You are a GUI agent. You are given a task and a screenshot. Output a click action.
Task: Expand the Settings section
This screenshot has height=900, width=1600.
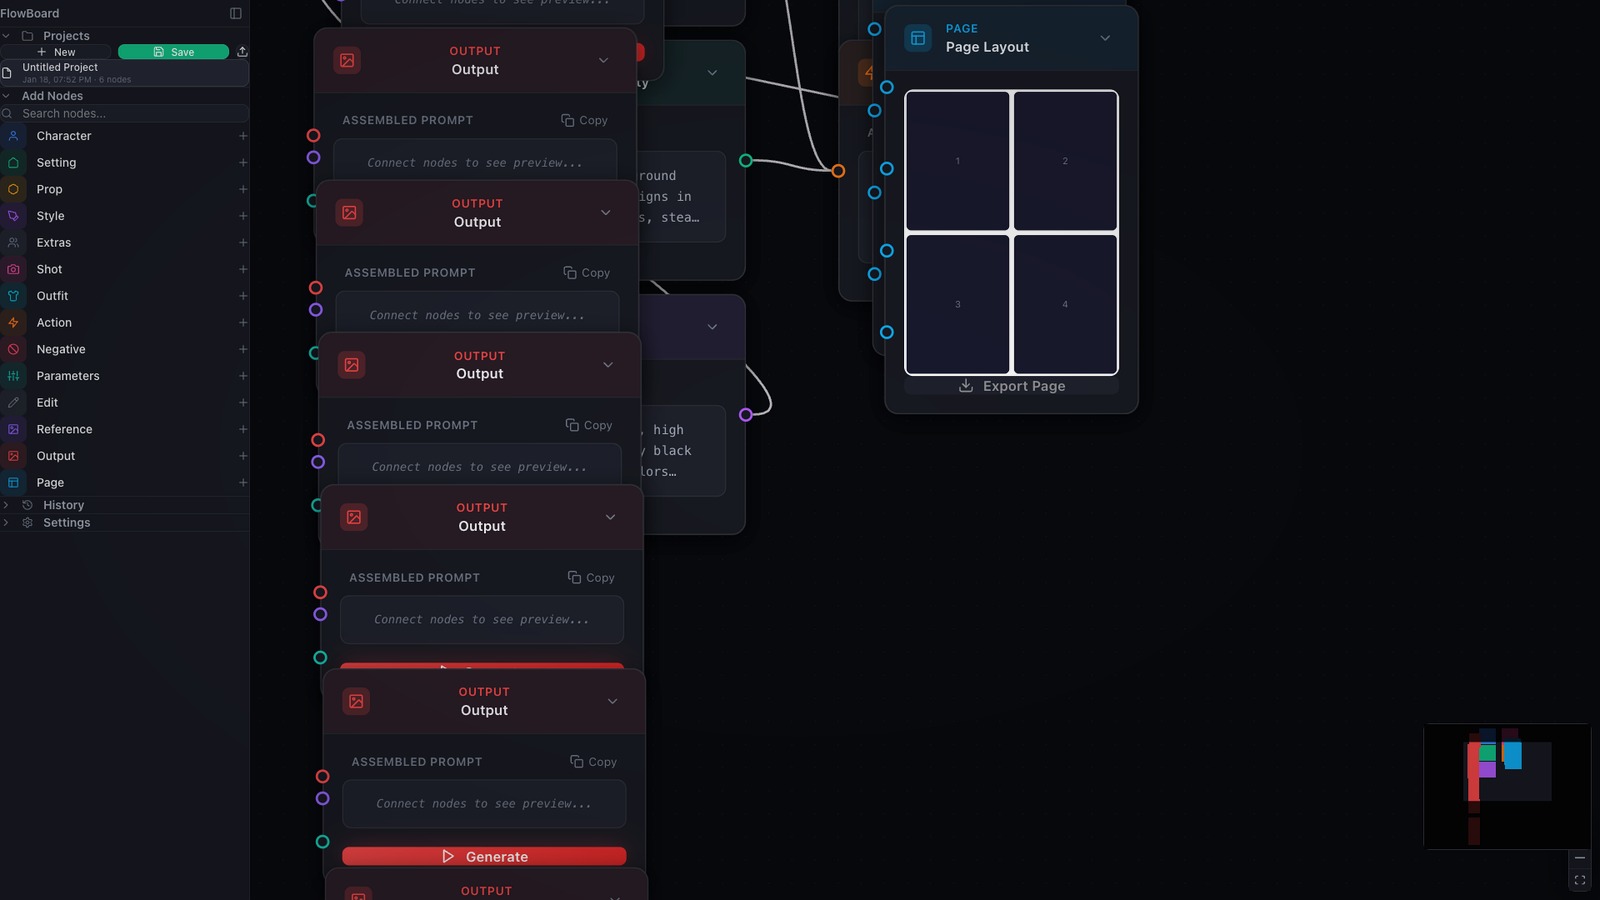(6, 523)
